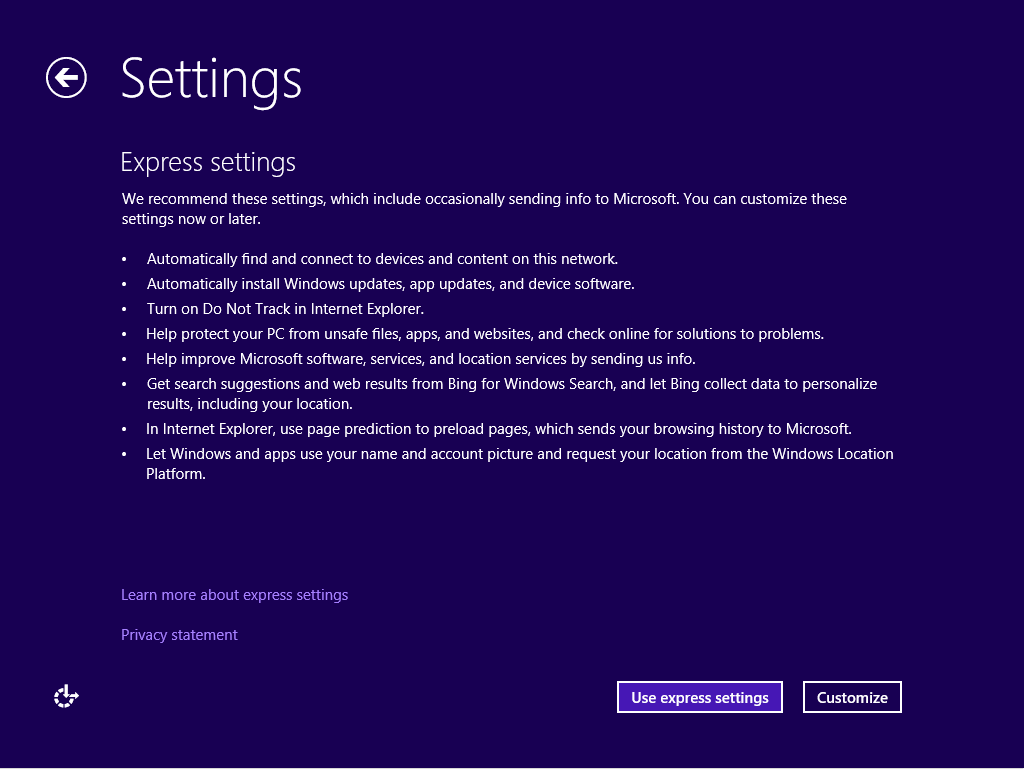Image resolution: width=1024 pixels, height=769 pixels.
Task: Select the 'Help improve Microsoft software' item
Action: (x=420, y=359)
